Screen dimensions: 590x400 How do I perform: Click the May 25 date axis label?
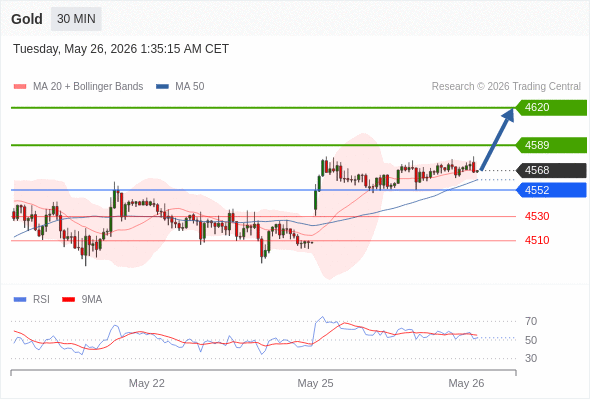(x=315, y=383)
